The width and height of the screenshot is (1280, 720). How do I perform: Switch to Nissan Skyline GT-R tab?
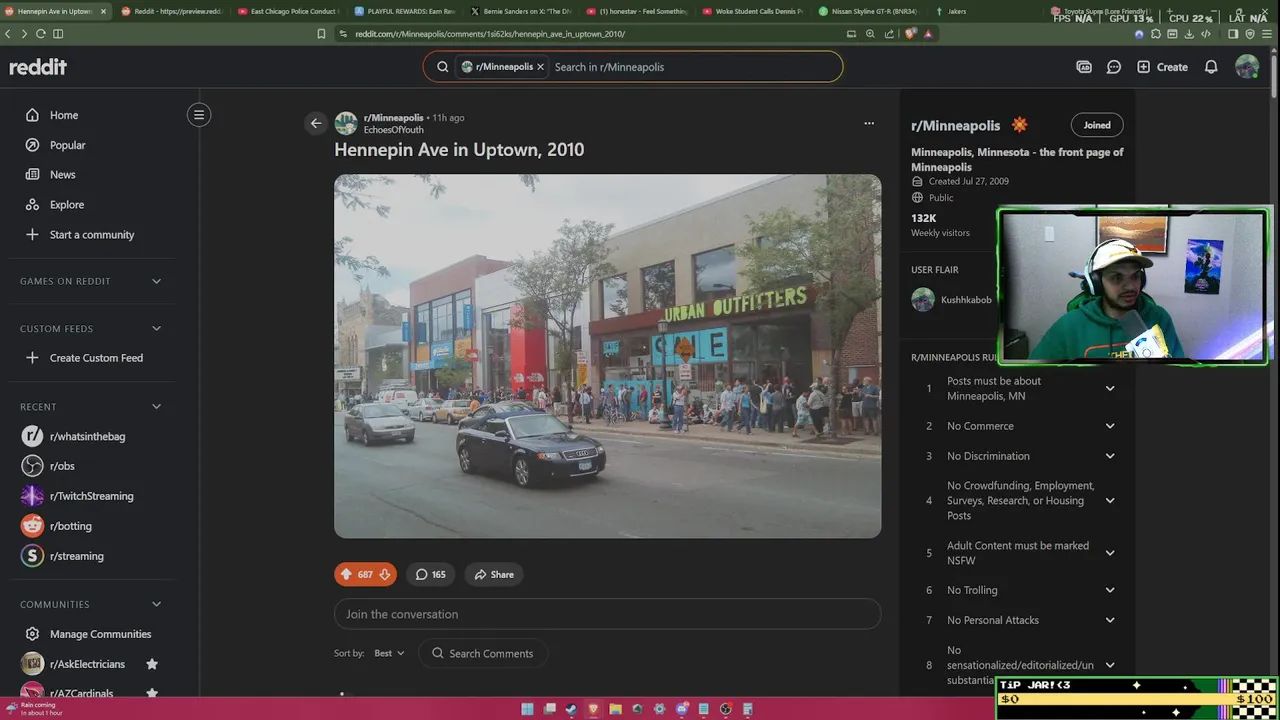pos(869,11)
